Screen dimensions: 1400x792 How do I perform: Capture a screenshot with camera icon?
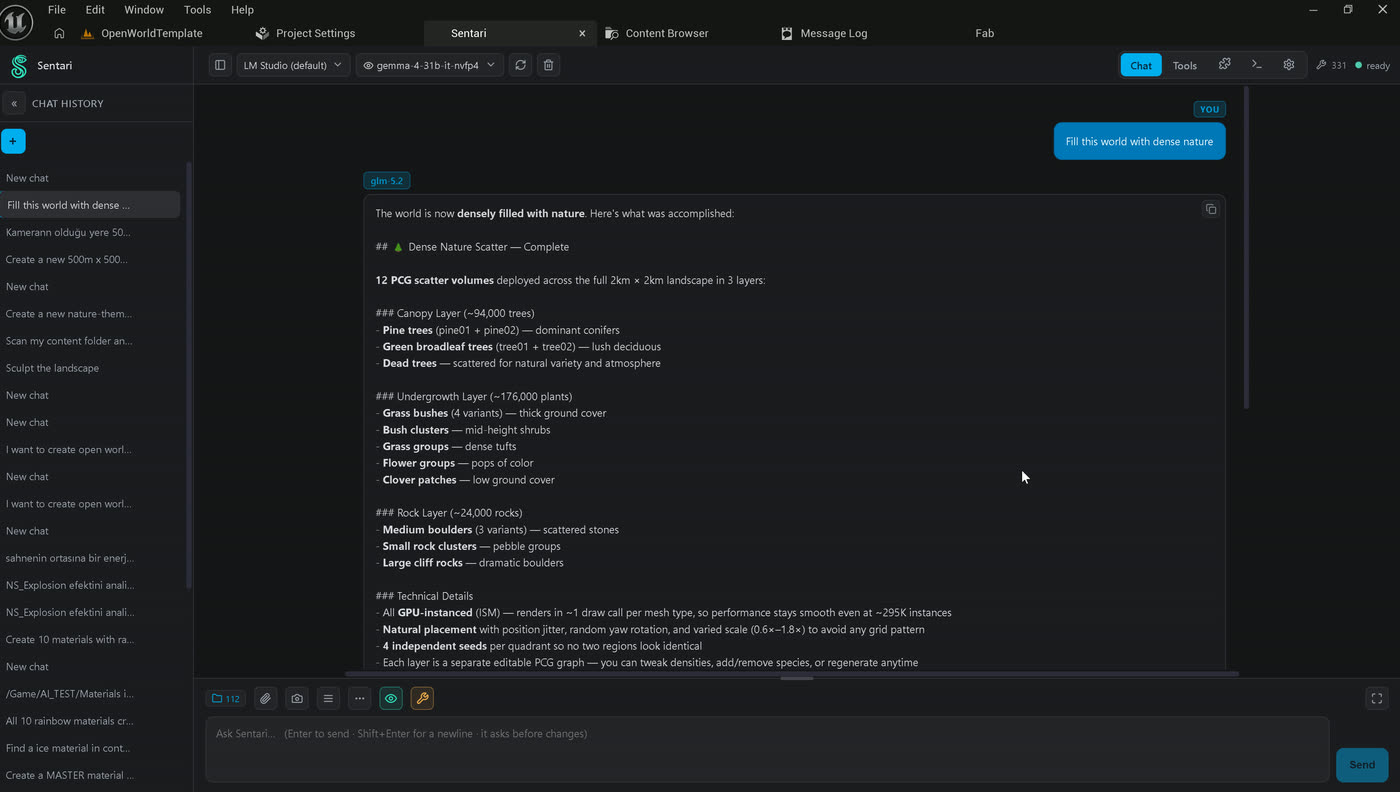tap(296, 699)
